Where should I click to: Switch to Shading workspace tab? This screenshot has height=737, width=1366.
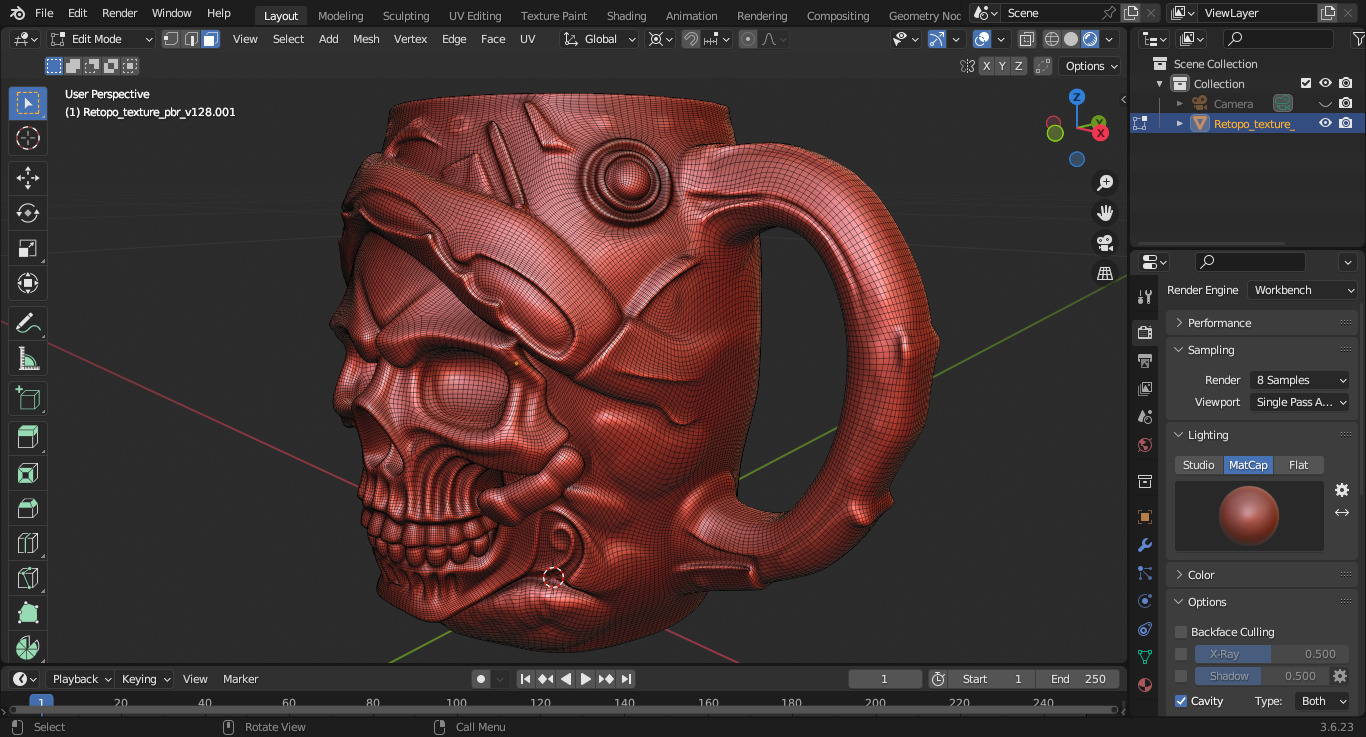pos(626,16)
